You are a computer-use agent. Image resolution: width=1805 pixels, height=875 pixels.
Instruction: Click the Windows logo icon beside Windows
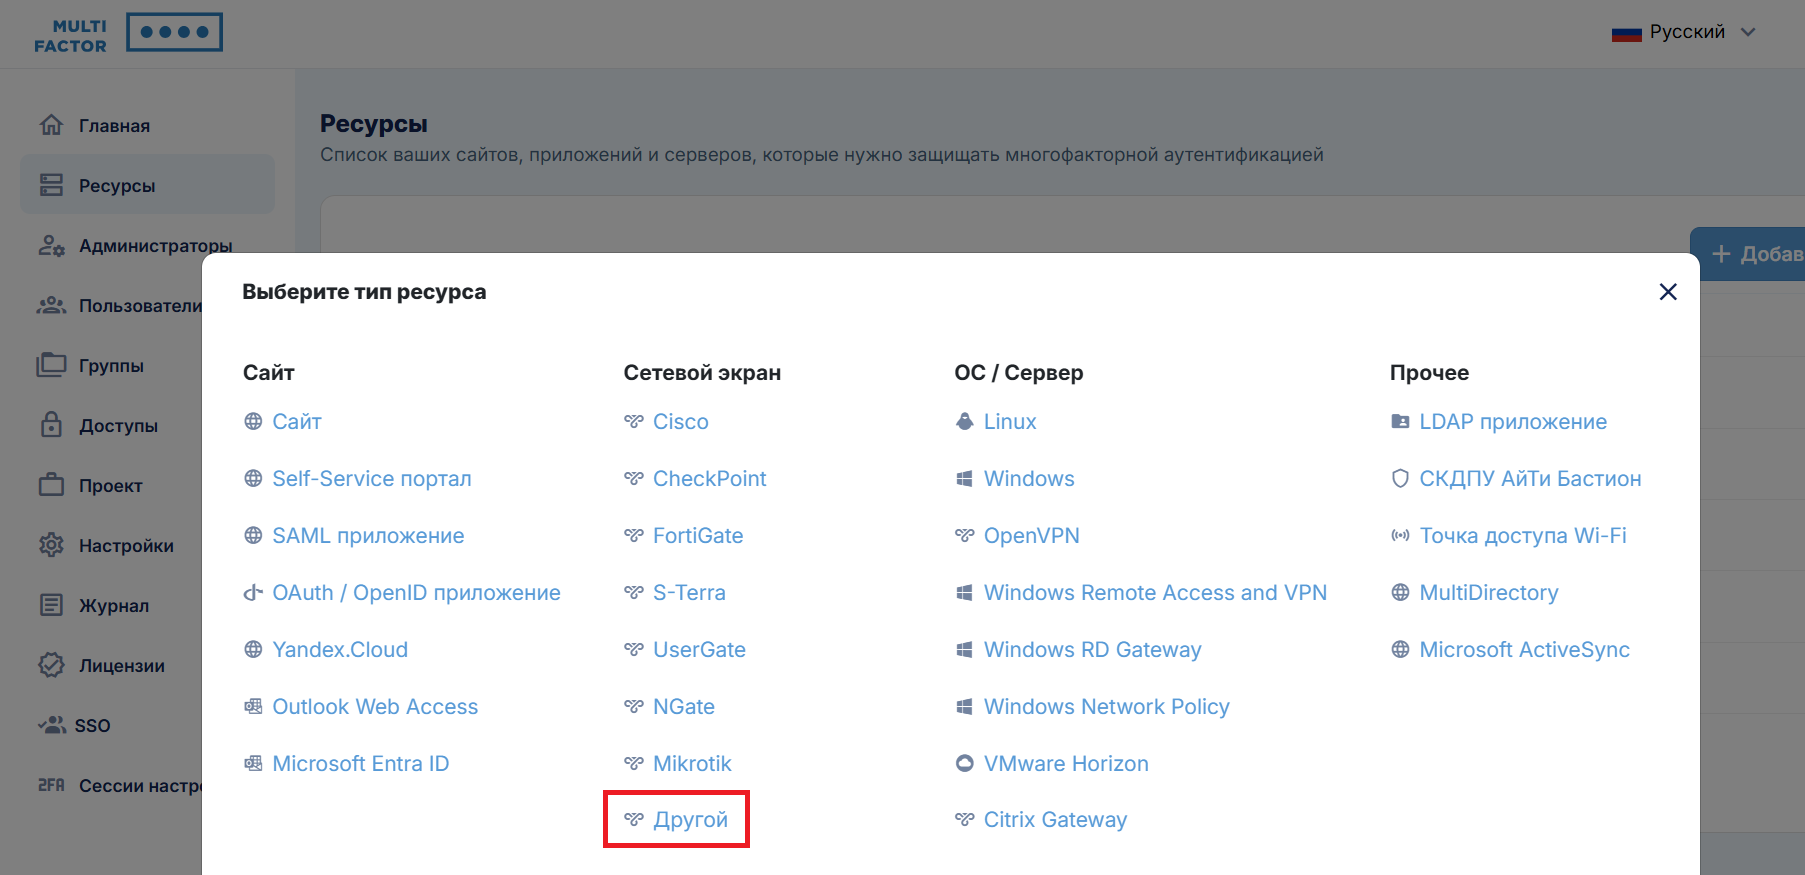tap(964, 479)
